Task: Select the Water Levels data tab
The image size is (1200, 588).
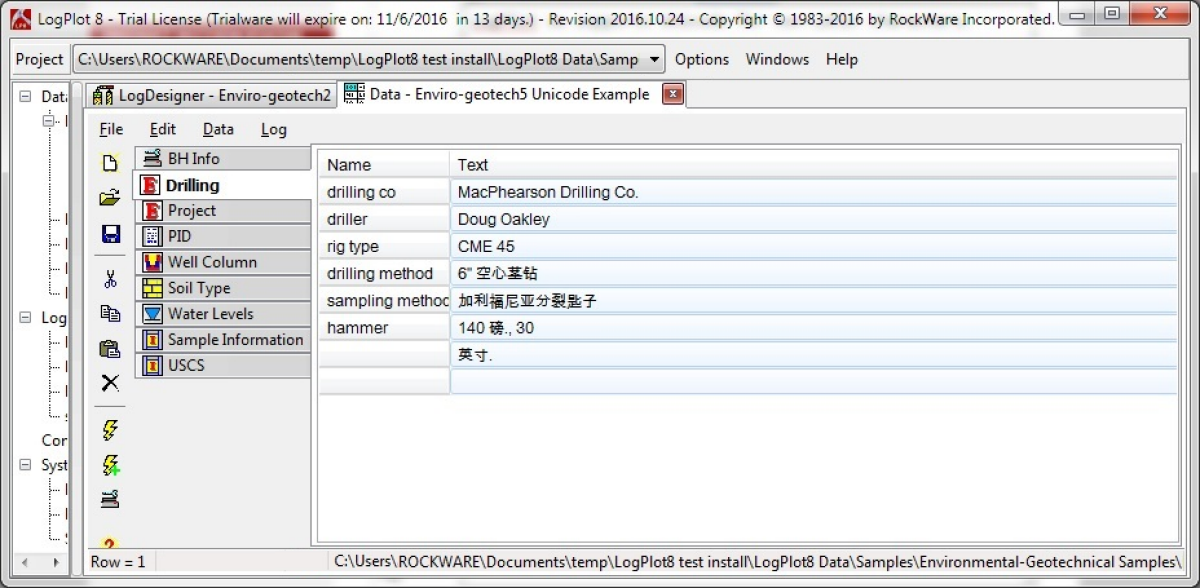Action: (x=212, y=314)
